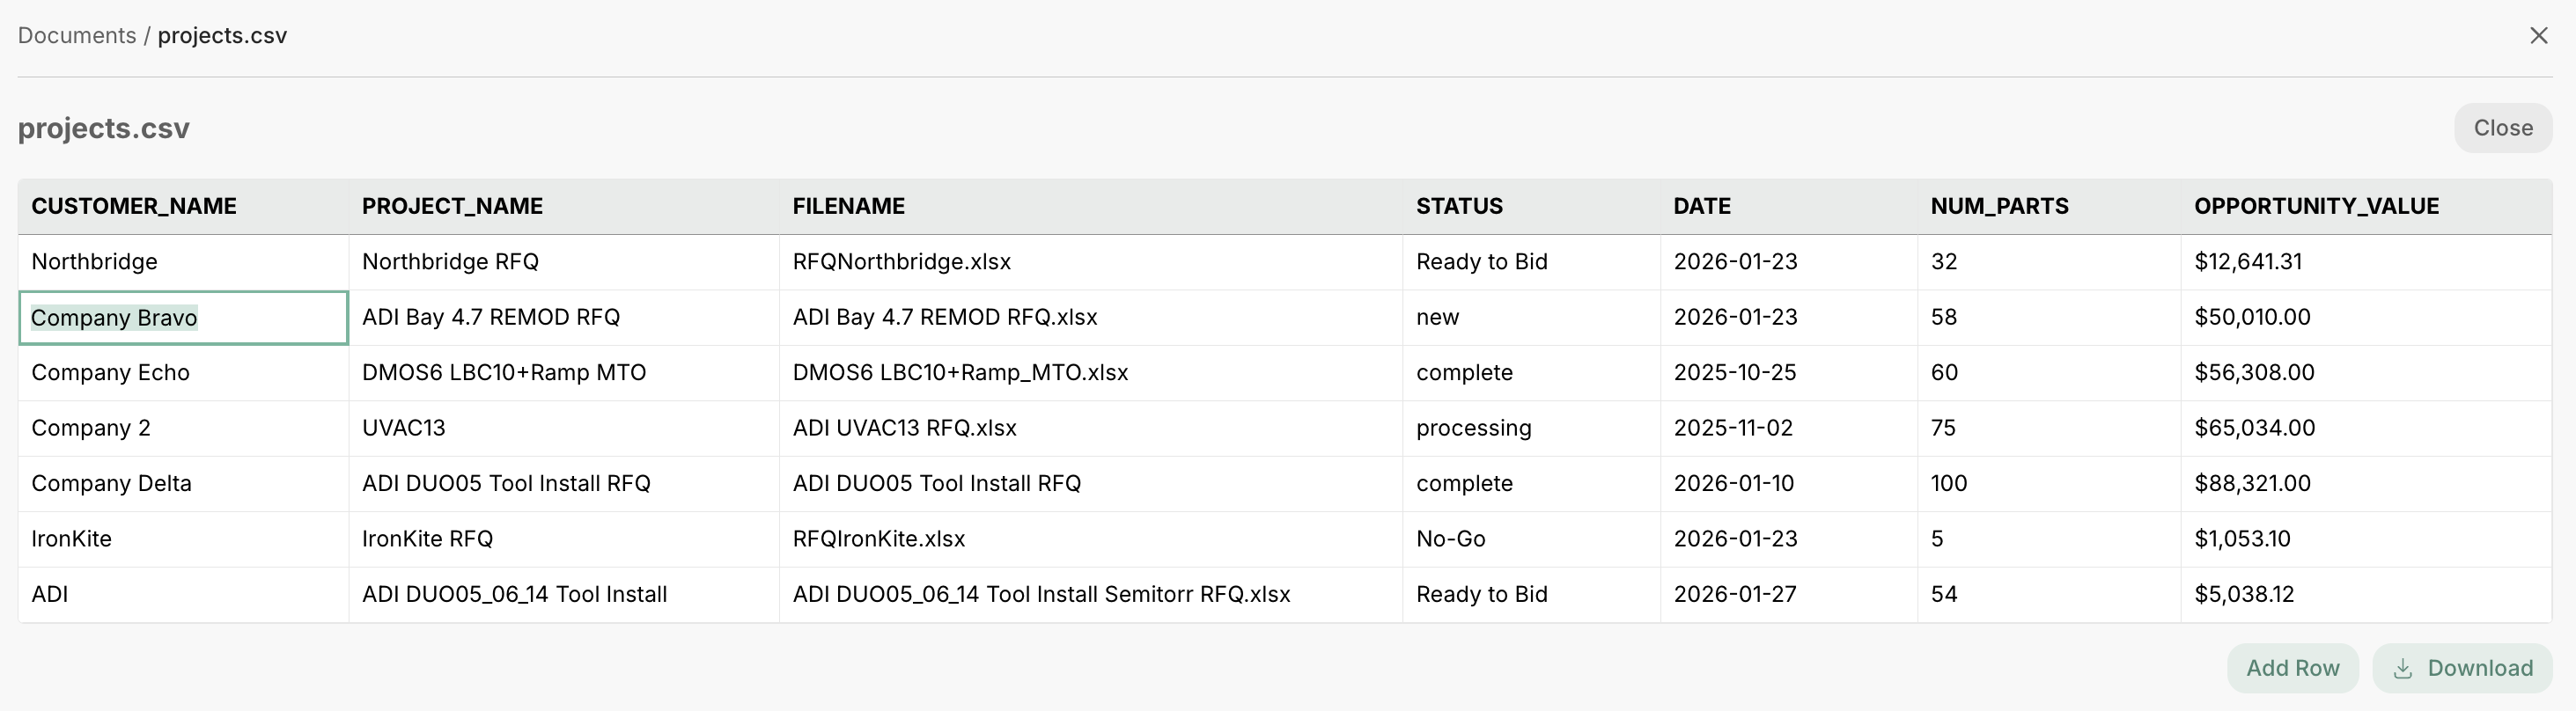The width and height of the screenshot is (2576, 711).
Task: Click the OPPORTUNITY_VALUE column header
Action: tap(2316, 206)
